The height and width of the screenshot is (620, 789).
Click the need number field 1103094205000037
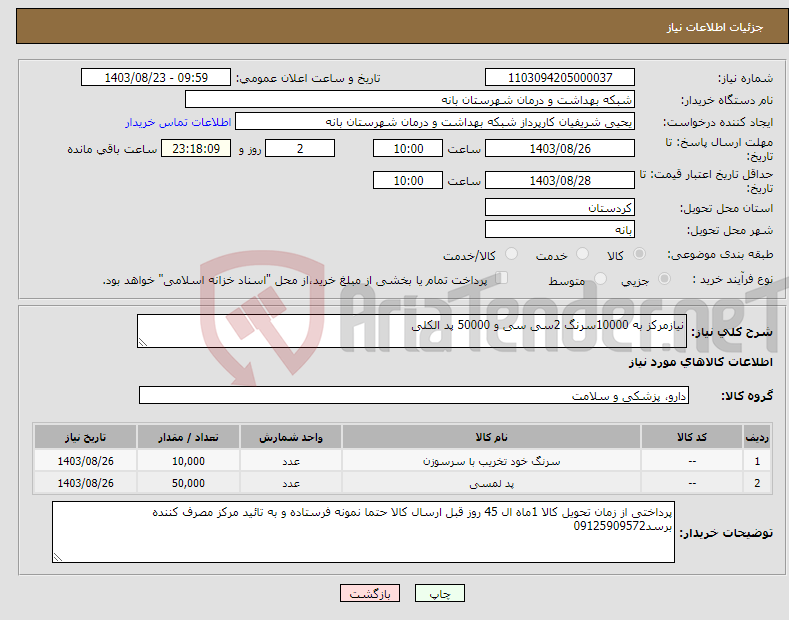560,78
